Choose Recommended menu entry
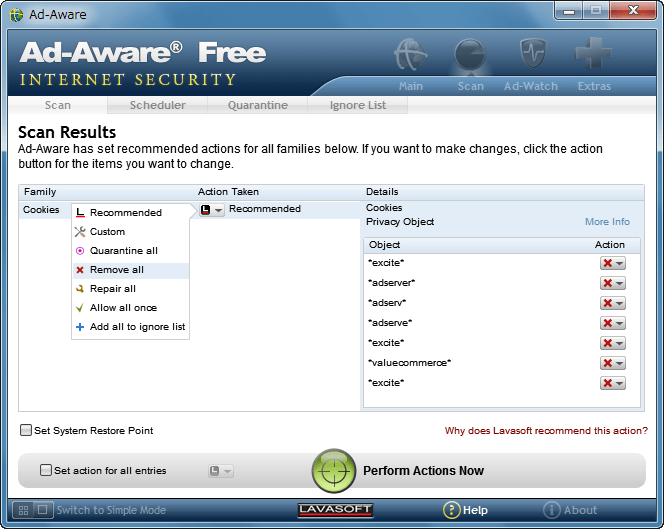 tap(131, 213)
